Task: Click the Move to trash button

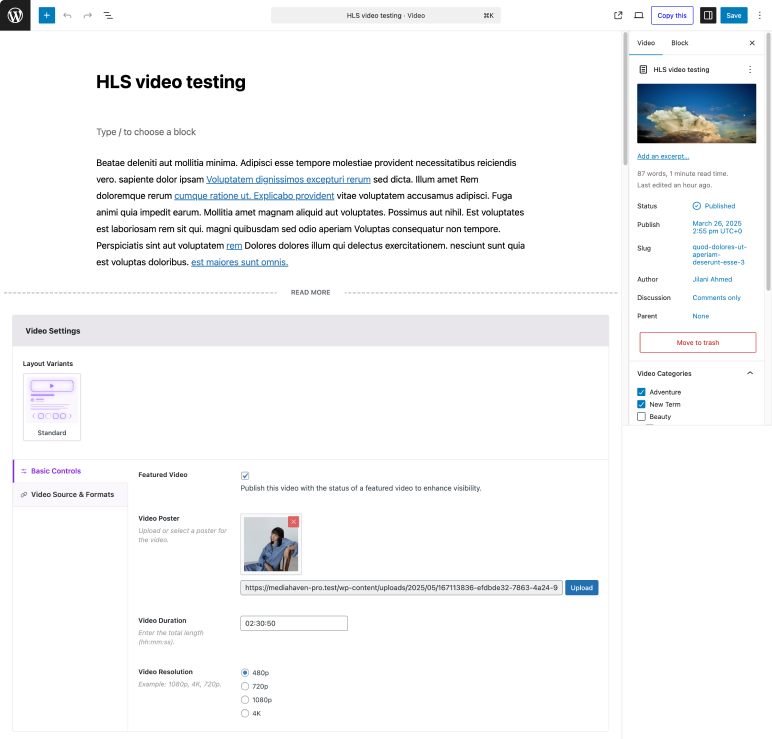Action: pos(697,342)
